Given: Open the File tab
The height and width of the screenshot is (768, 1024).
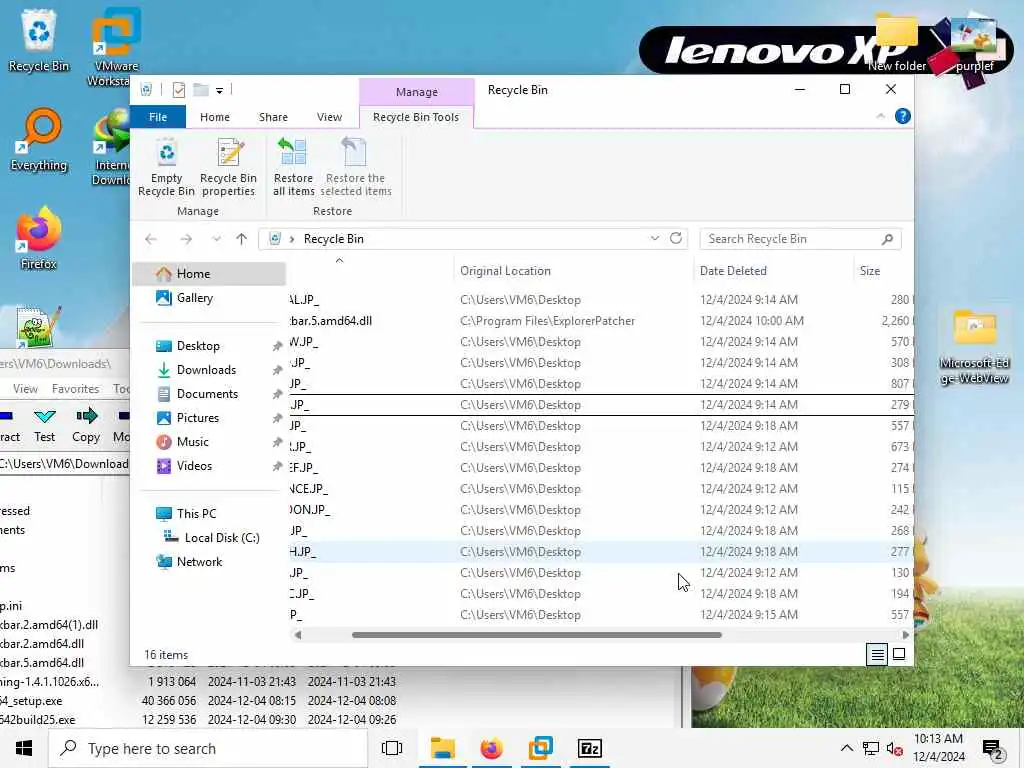Looking at the screenshot, I should point(158,117).
